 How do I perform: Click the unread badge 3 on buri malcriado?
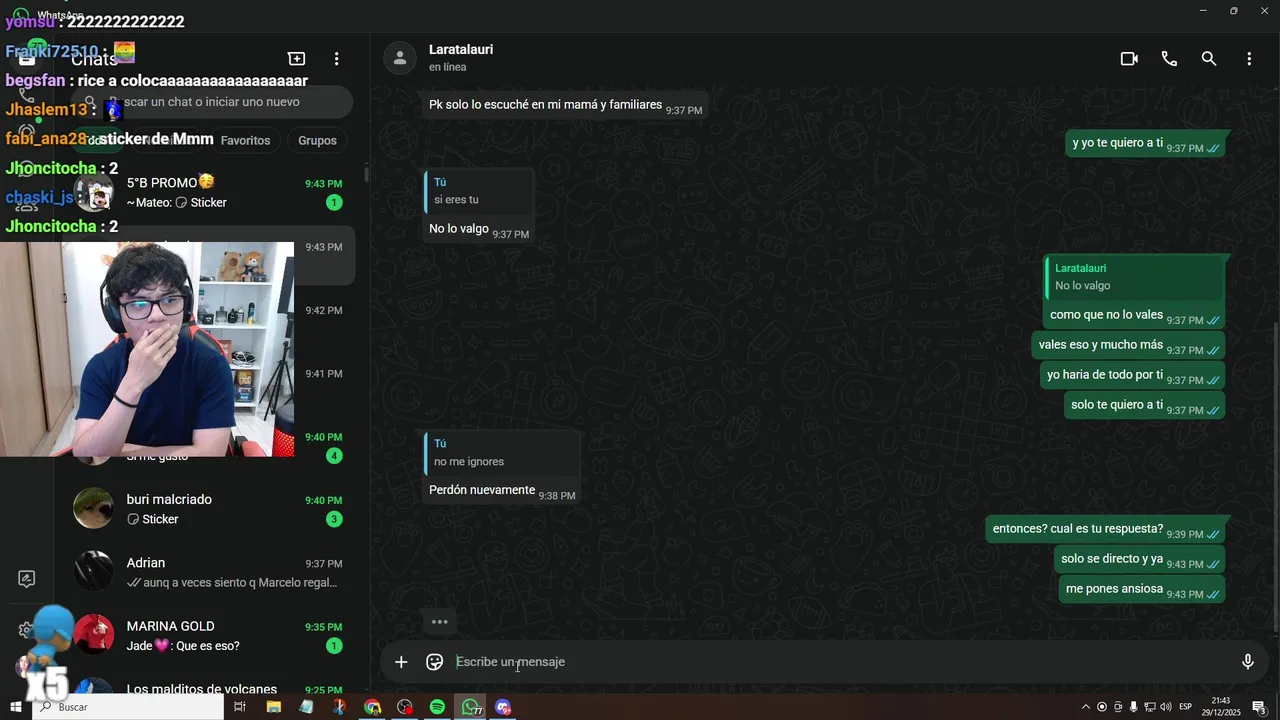(334, 519)
